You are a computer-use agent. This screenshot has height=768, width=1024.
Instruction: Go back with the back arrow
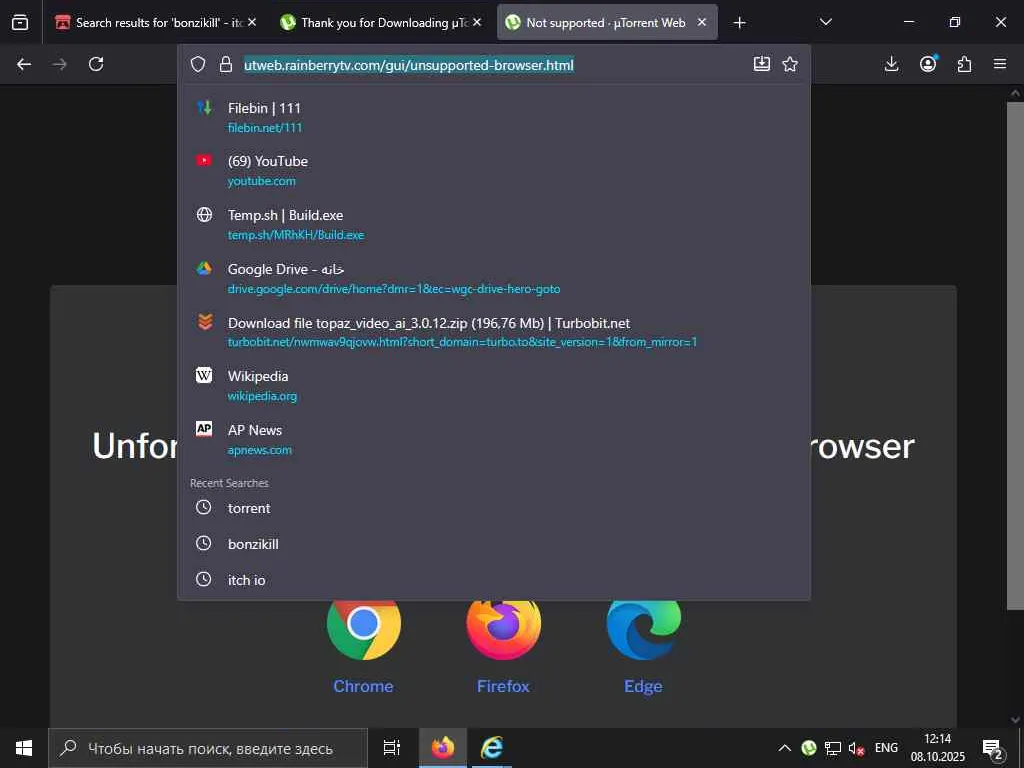(24, 64)
